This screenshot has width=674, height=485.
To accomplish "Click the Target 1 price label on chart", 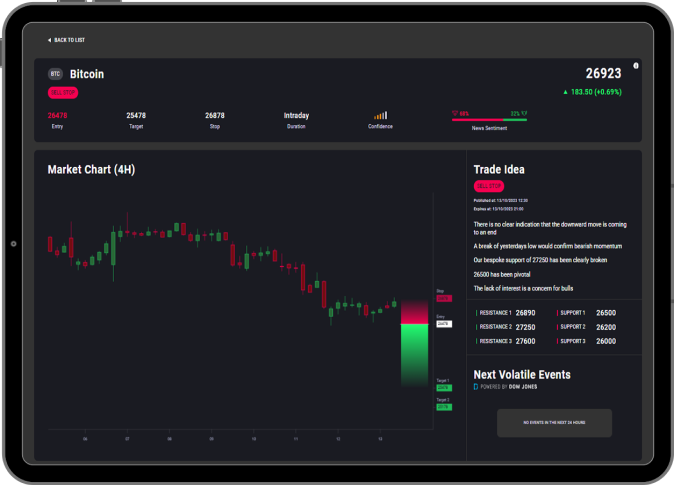I will 443,387.
